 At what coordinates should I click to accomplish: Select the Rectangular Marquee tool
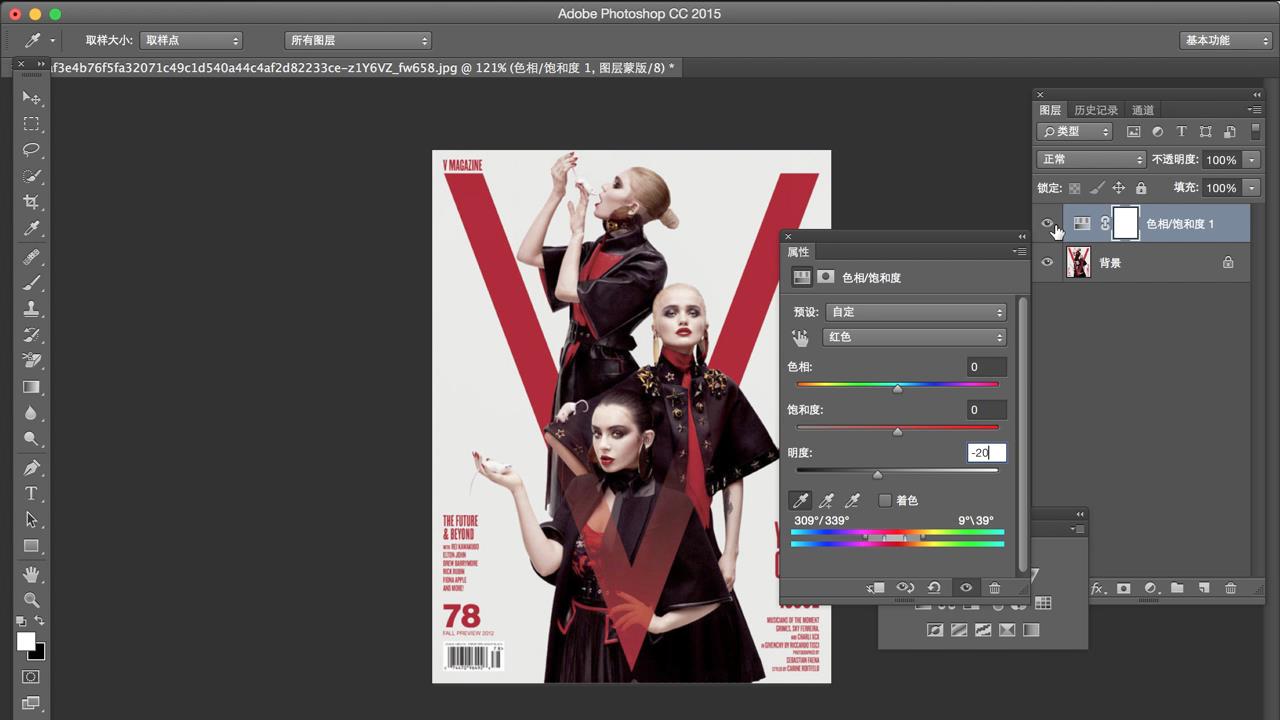(x=31, y=124)
